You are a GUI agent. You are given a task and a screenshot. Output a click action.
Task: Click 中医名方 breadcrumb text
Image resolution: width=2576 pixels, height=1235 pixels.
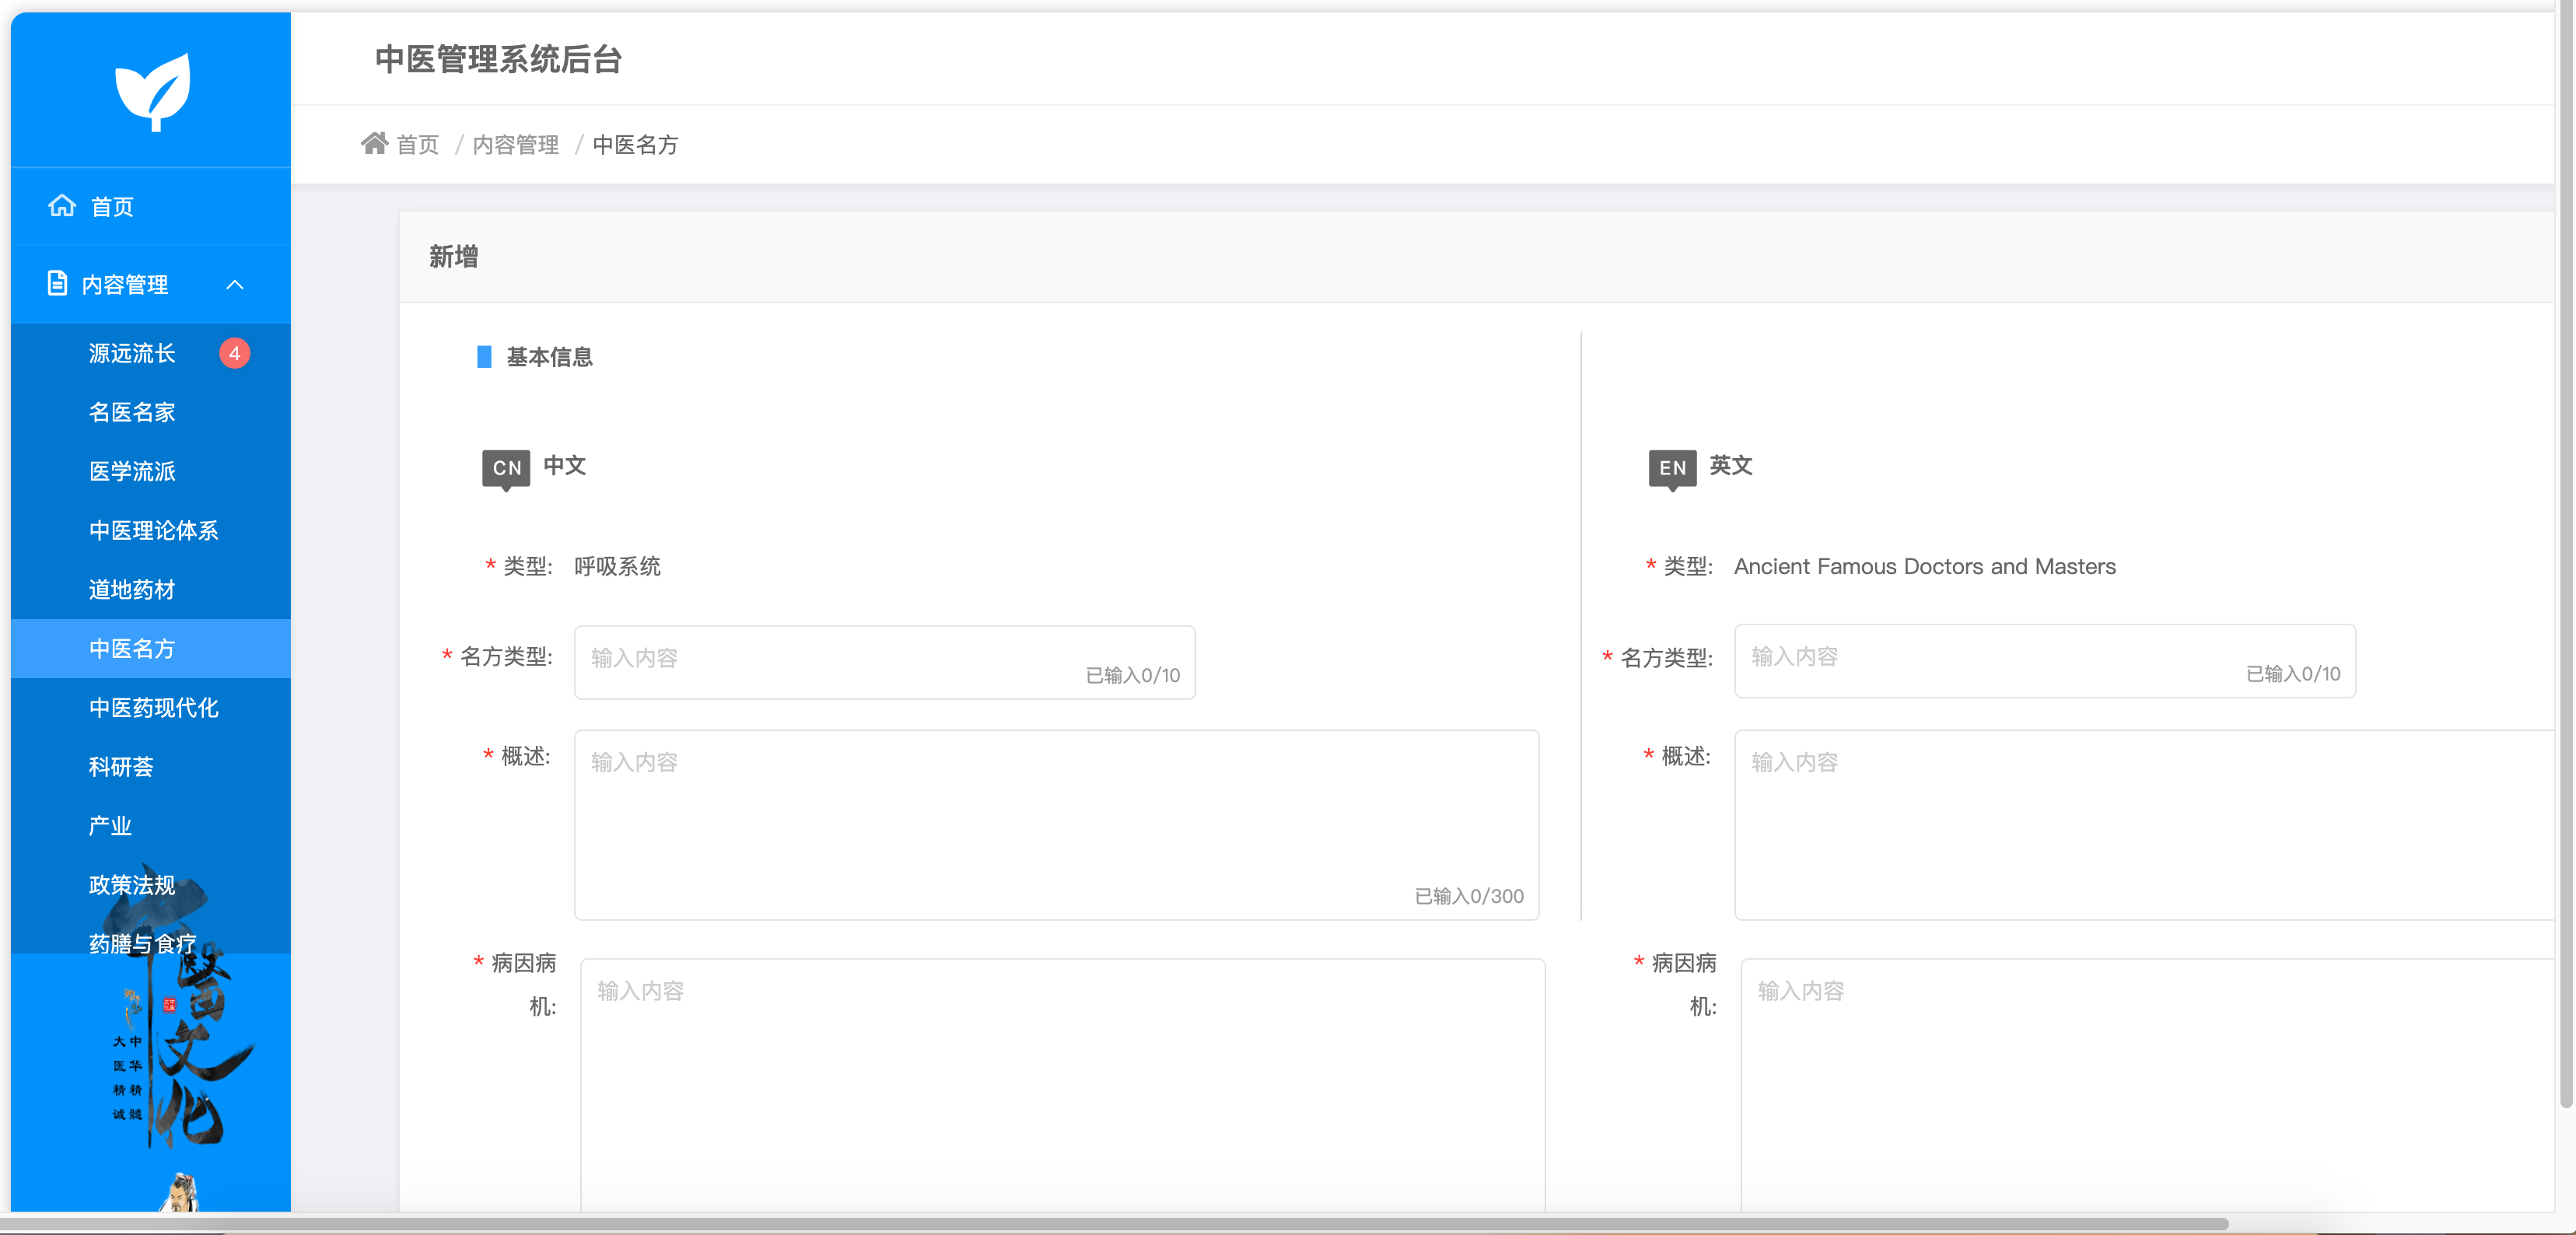(x=636, y=145)
